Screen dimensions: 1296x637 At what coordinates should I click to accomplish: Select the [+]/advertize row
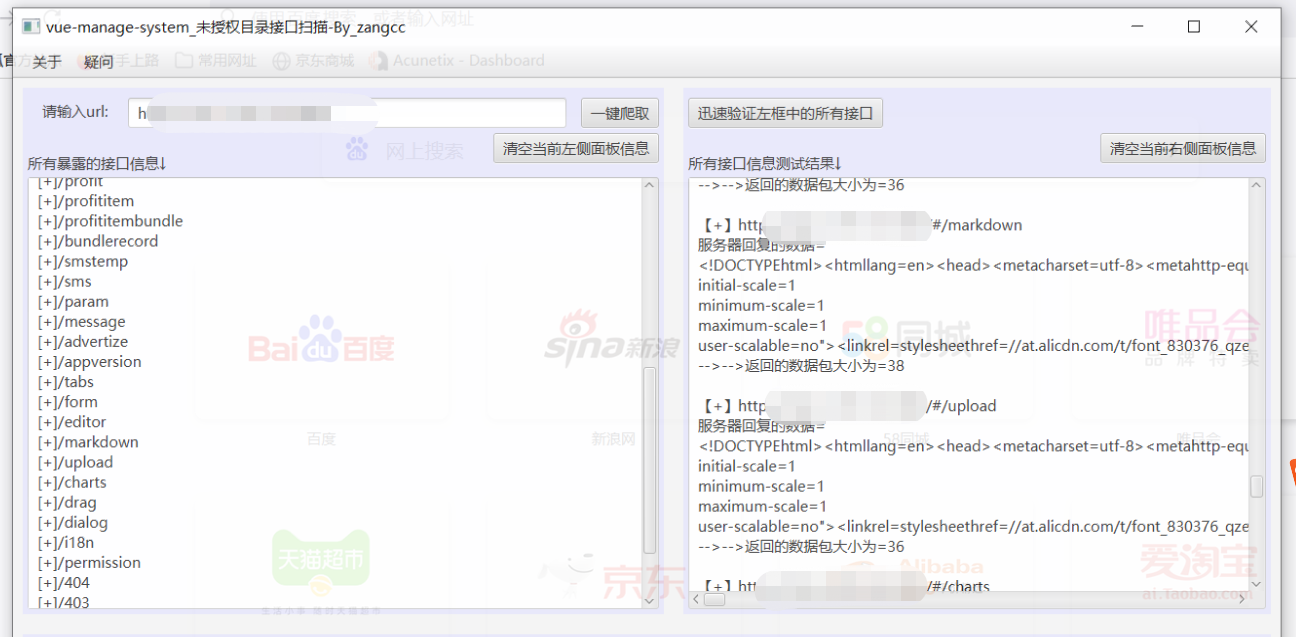(83, 342)
